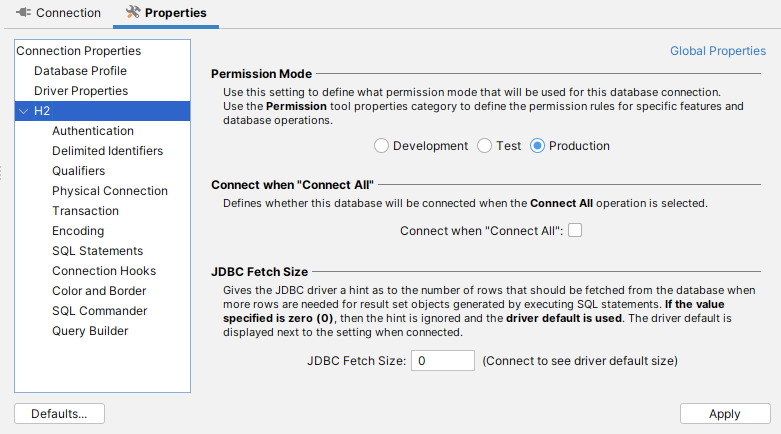This screenshot has height=434, width=781.
Task: Click the wrench icon on Properties tab
Action: pyautogui.click(x=134, y=13)
